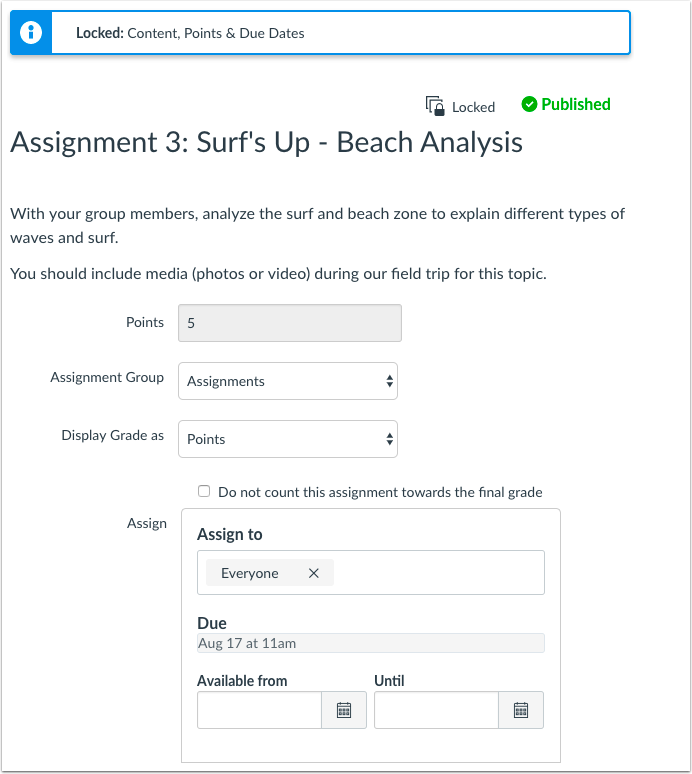692x774 pixels.
Task: Click the 'Do not count this assignment' label
Action: click(380, 492)
